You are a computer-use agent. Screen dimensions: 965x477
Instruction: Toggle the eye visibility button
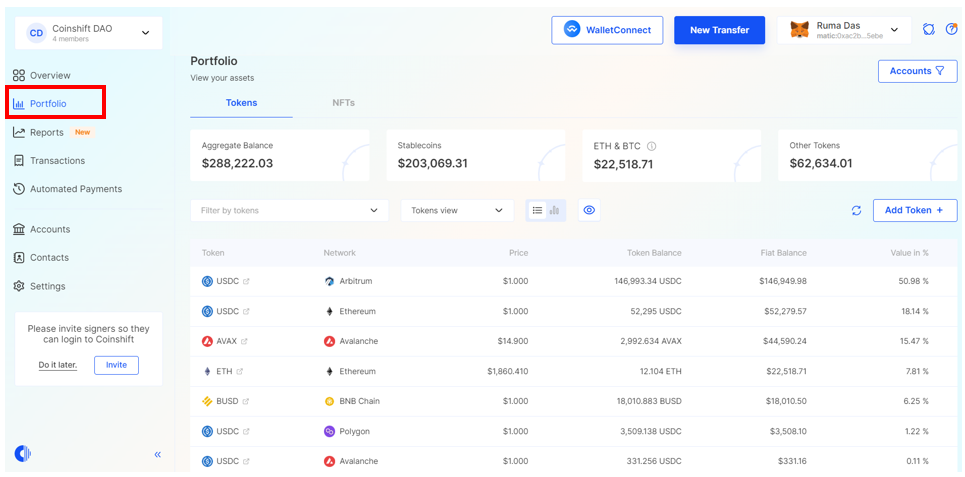tap(589, 210)
